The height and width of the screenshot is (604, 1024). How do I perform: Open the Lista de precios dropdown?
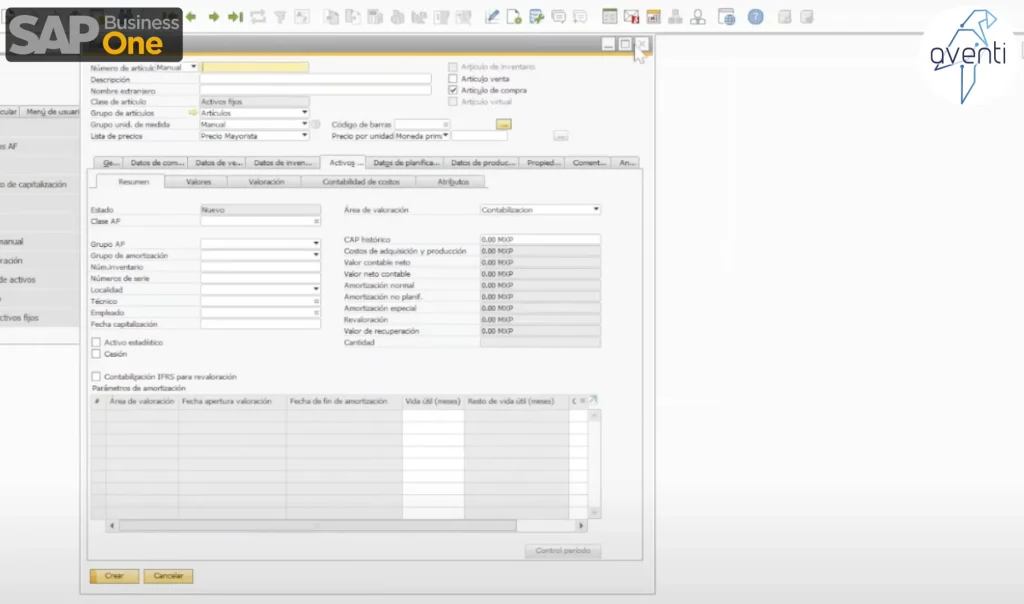(x=304, y=136)
